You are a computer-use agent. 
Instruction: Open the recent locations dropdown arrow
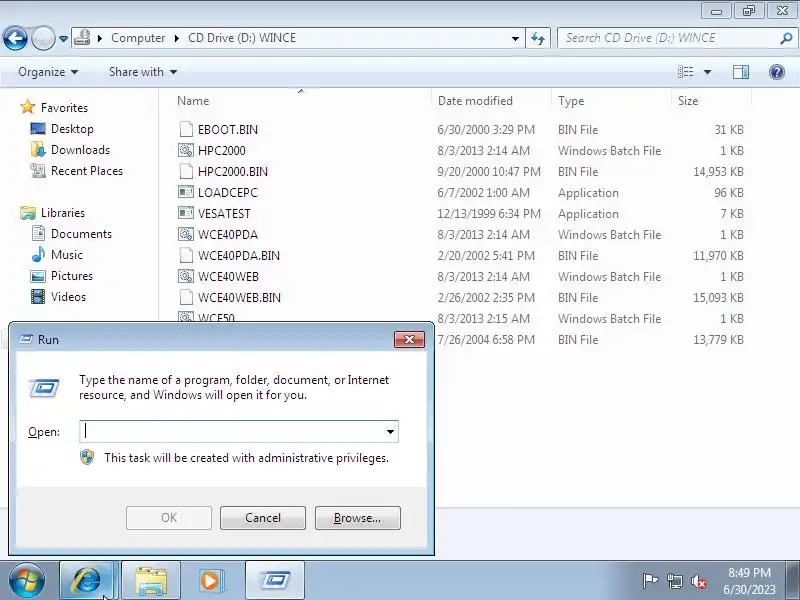[63, 38]
